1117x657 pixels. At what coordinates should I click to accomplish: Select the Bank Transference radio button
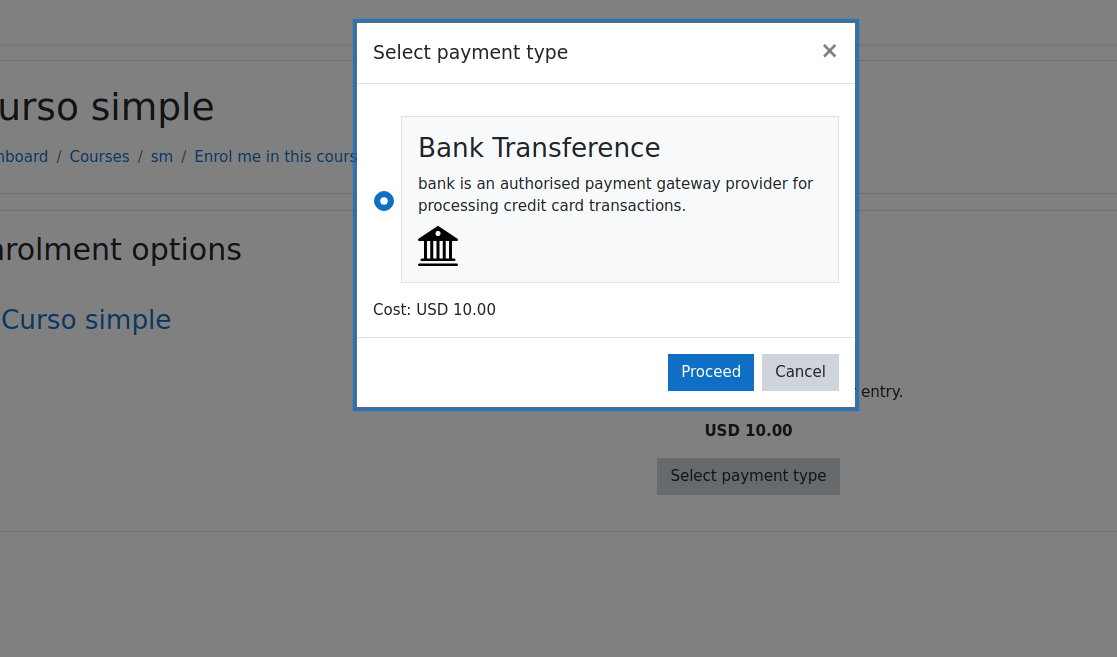[384, 201]
